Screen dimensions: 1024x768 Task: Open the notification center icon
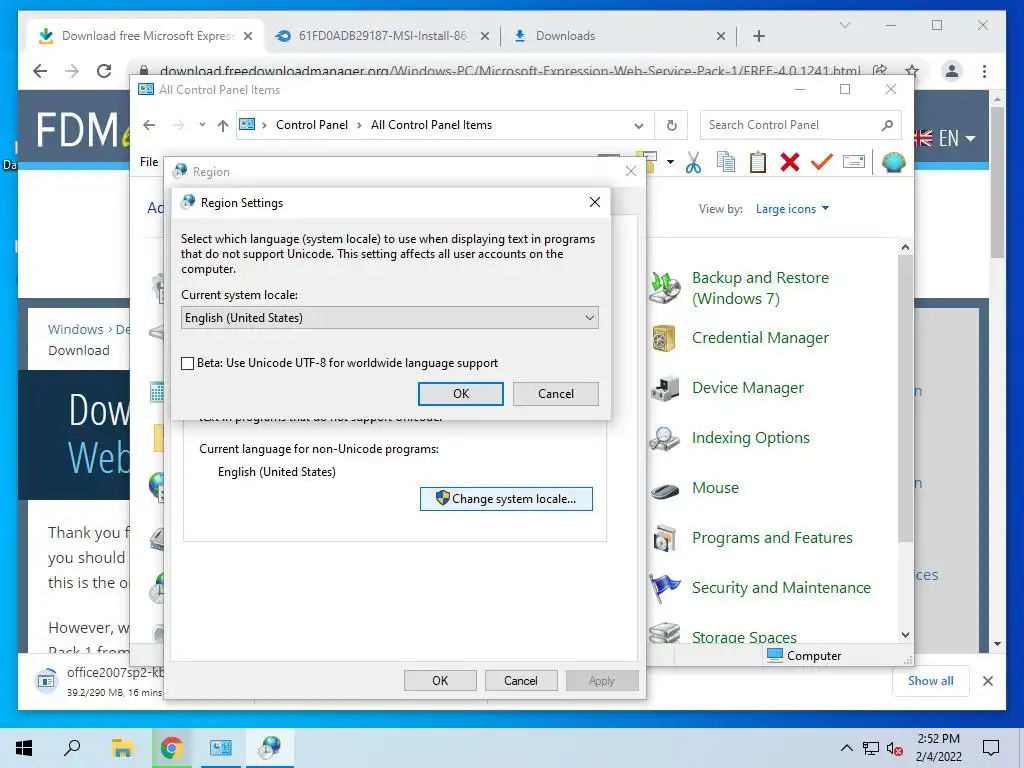pos(991,748)
